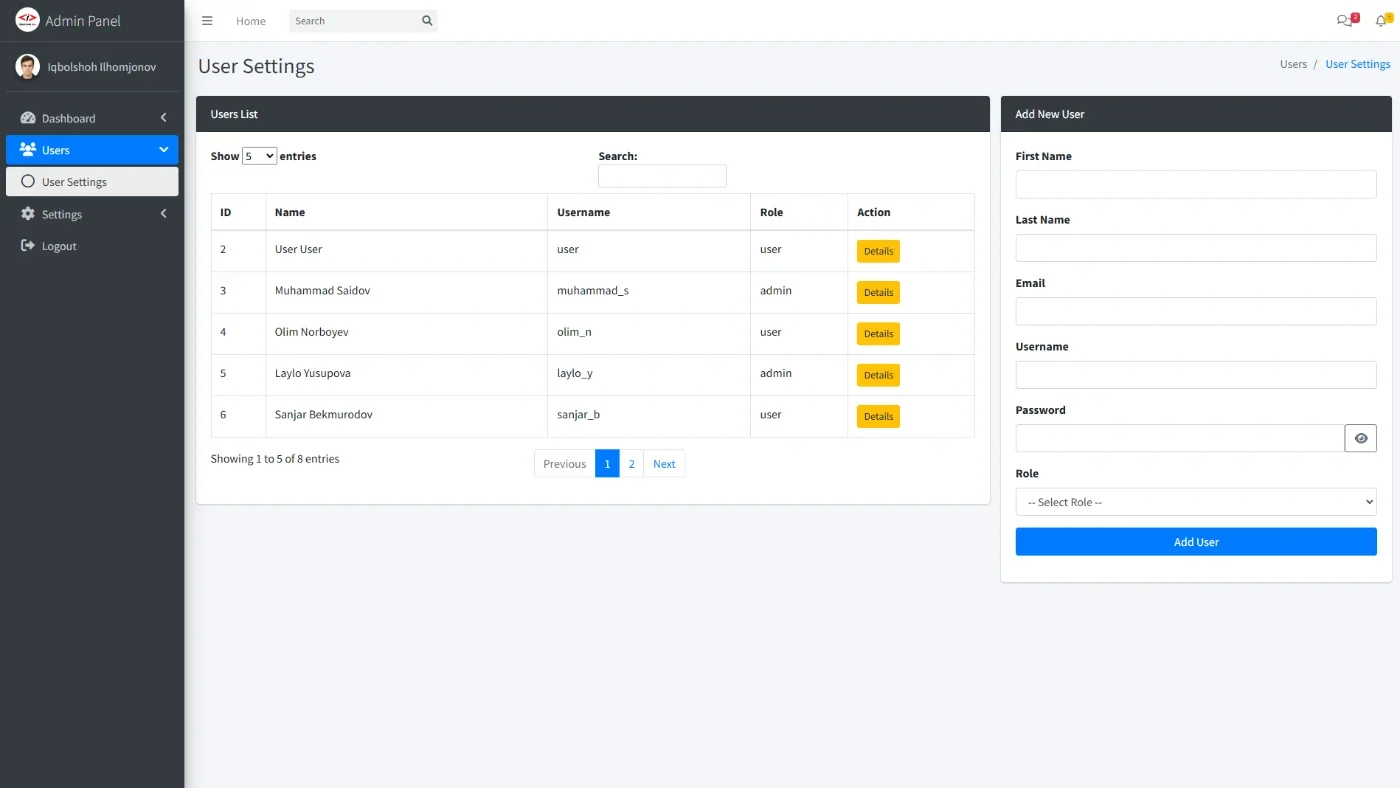
Task: Open the Select Role dropdown
Action: tap(1196, 502)
